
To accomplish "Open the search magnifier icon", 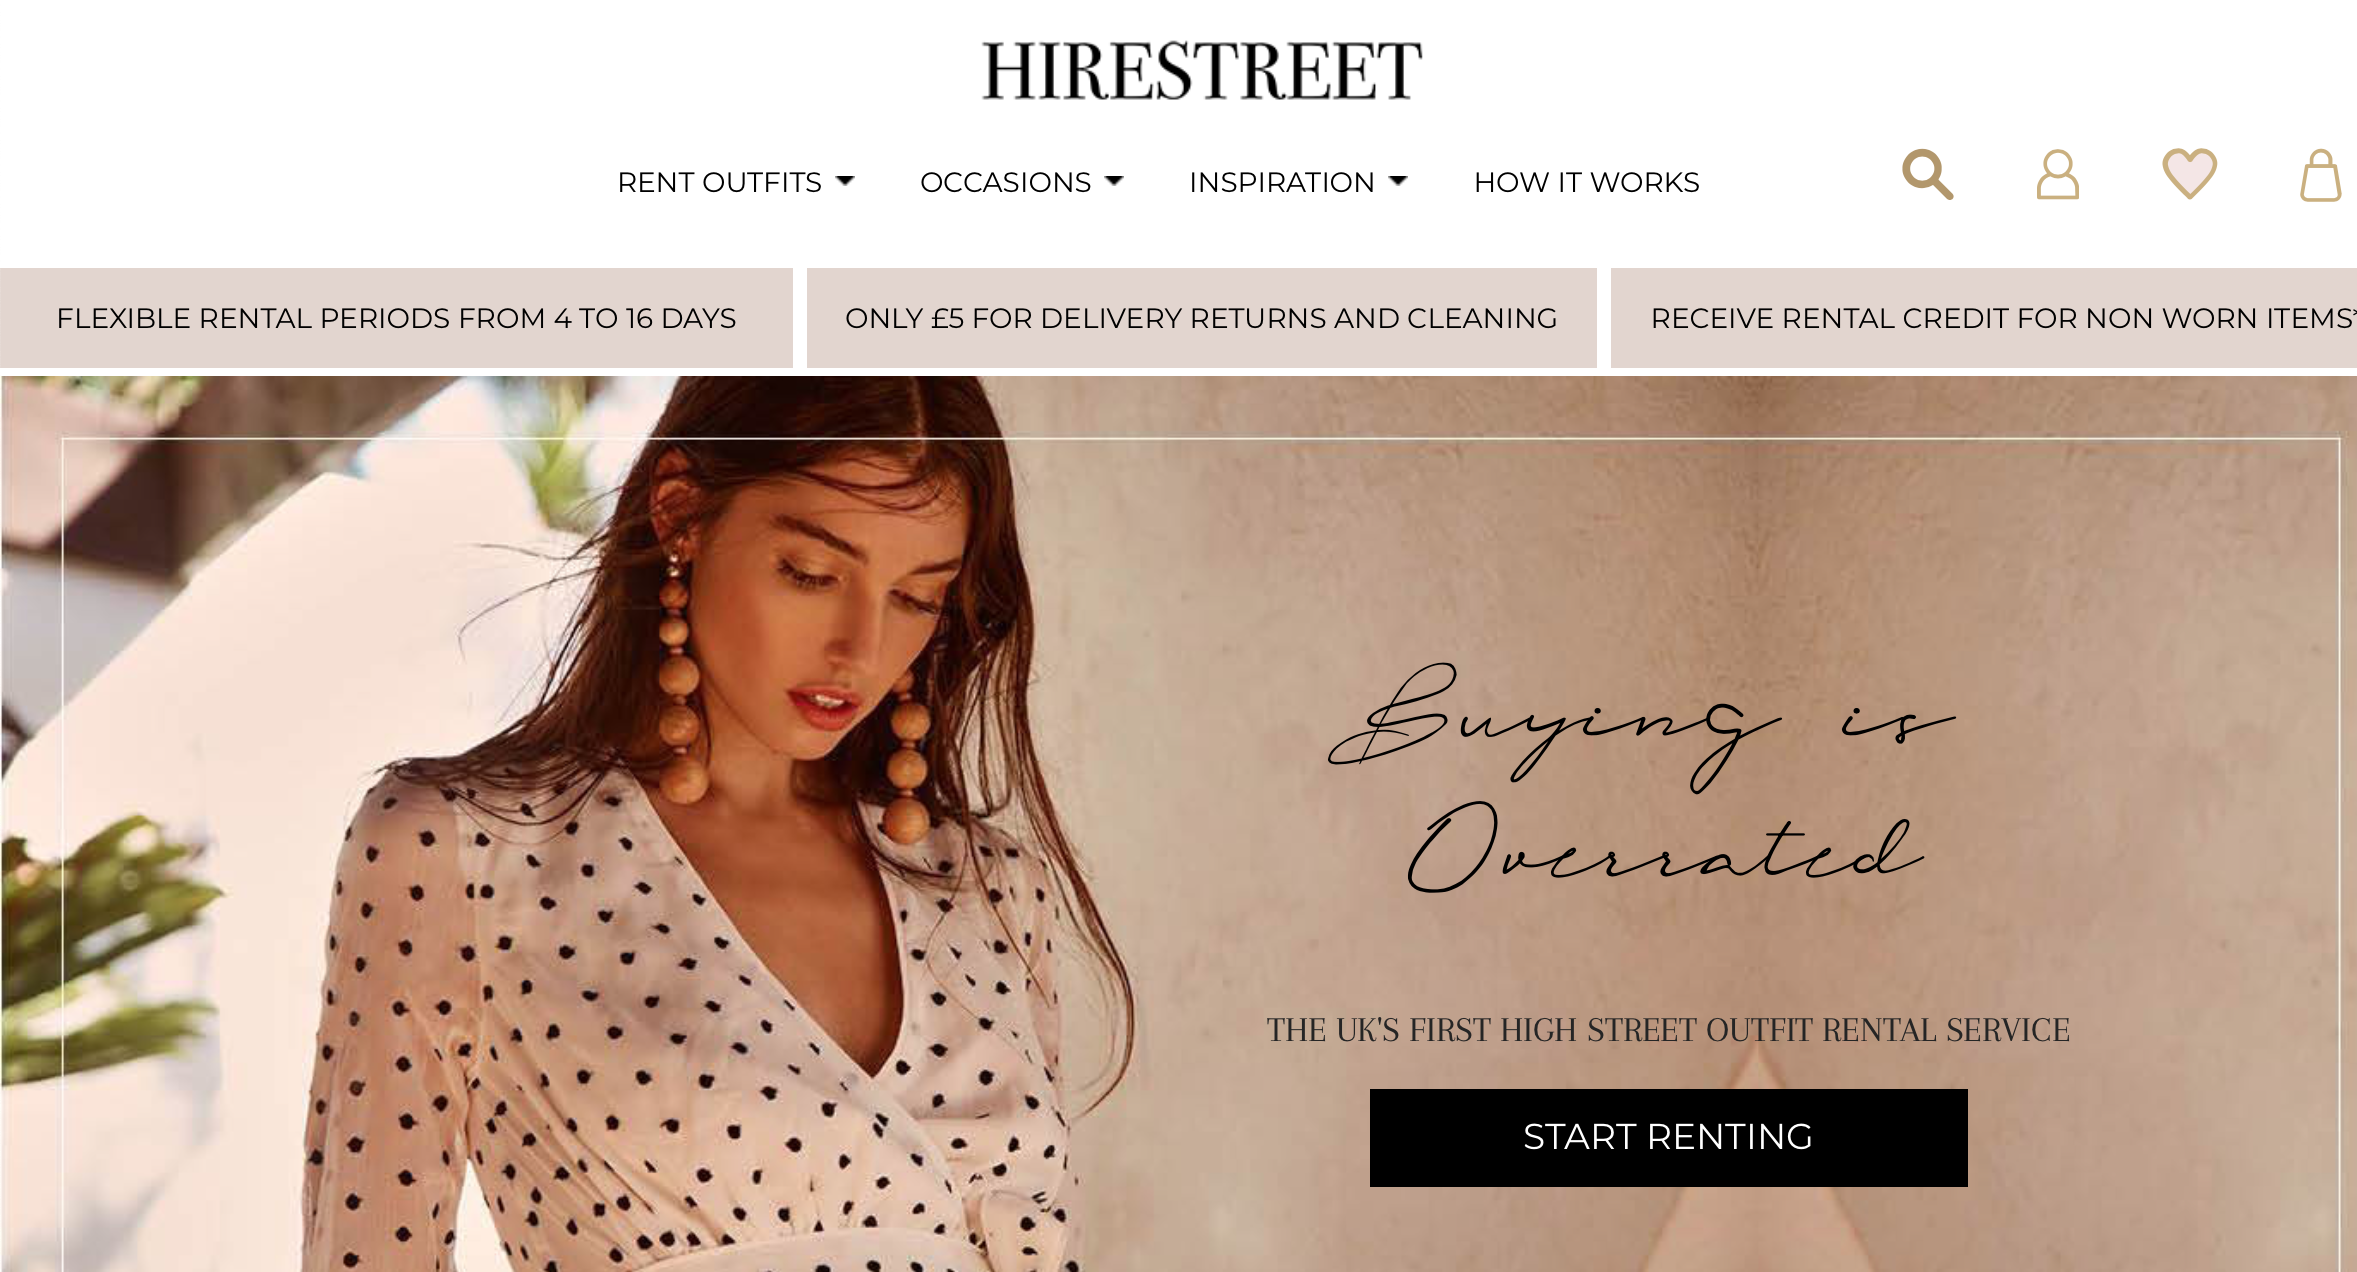I will [1927, 175].
